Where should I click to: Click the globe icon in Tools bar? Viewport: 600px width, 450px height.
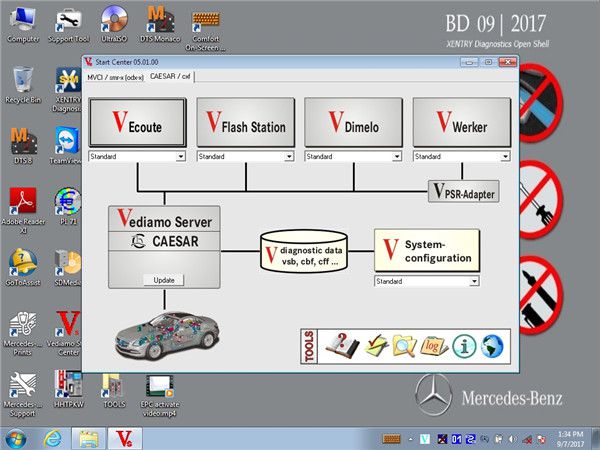click(491, 346)
